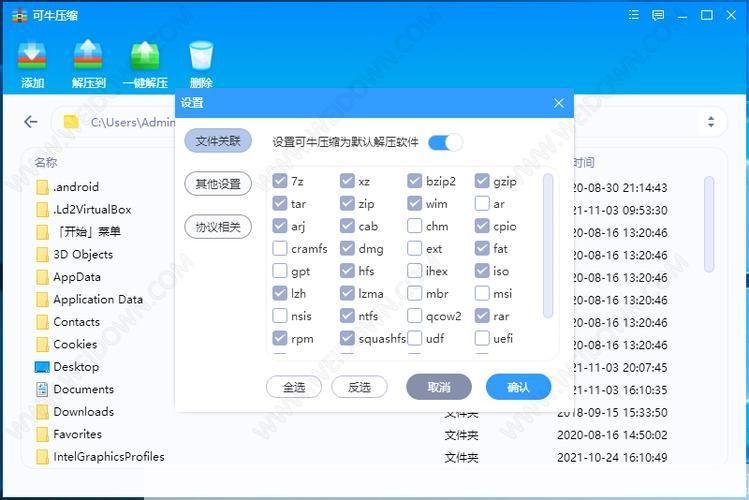Screen dimensions: 749x500
Task: Uncheck the zip format checkbox
Action: pos(347,203)
